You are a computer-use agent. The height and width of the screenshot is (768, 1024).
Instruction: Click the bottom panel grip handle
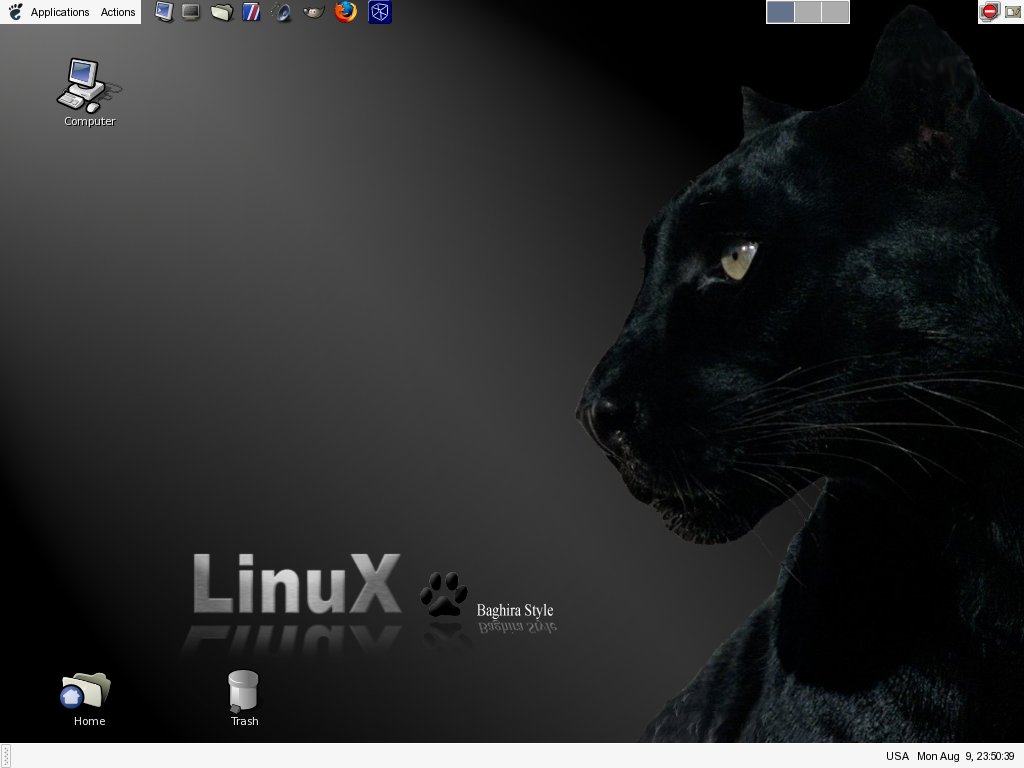point(5,756)
